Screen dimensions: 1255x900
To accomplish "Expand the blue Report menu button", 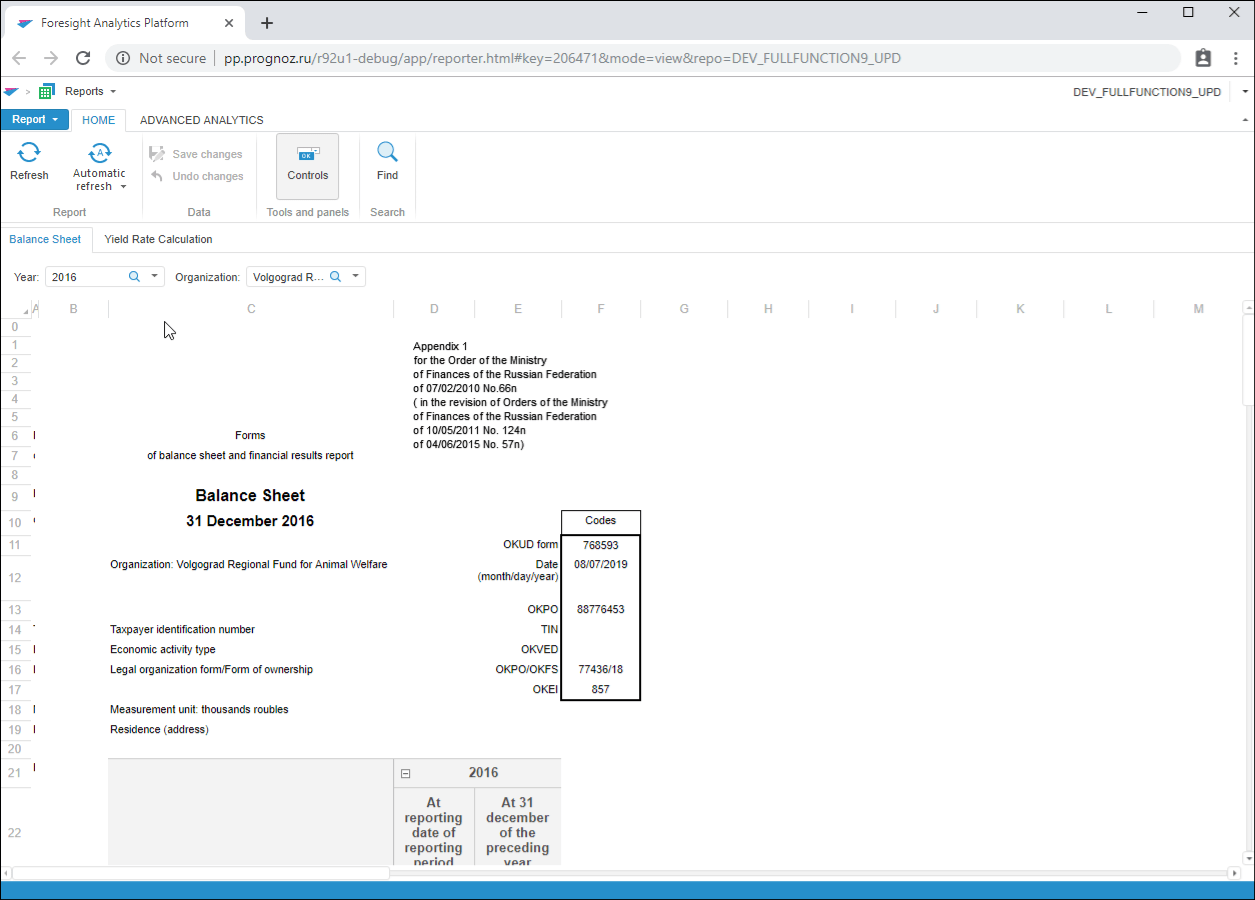I will [x=35, y=120].
